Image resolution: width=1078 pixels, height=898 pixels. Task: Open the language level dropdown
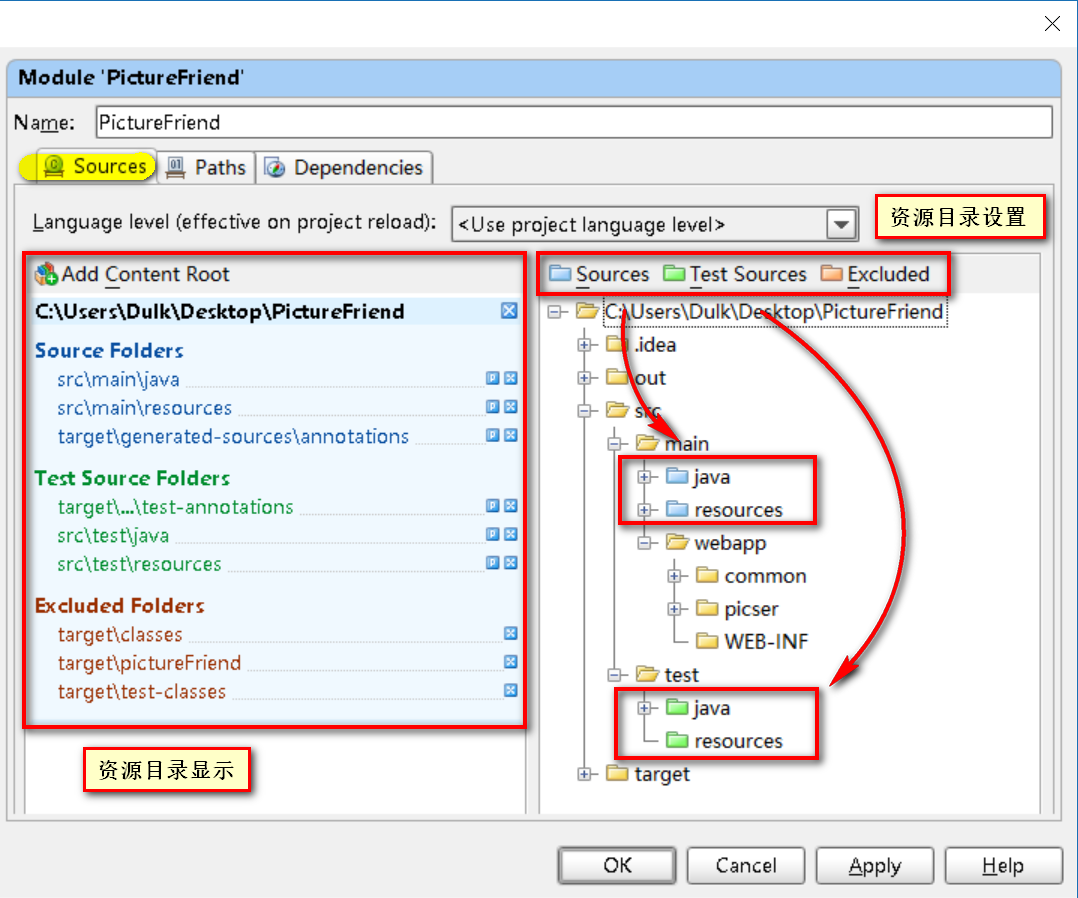(841, 225)
